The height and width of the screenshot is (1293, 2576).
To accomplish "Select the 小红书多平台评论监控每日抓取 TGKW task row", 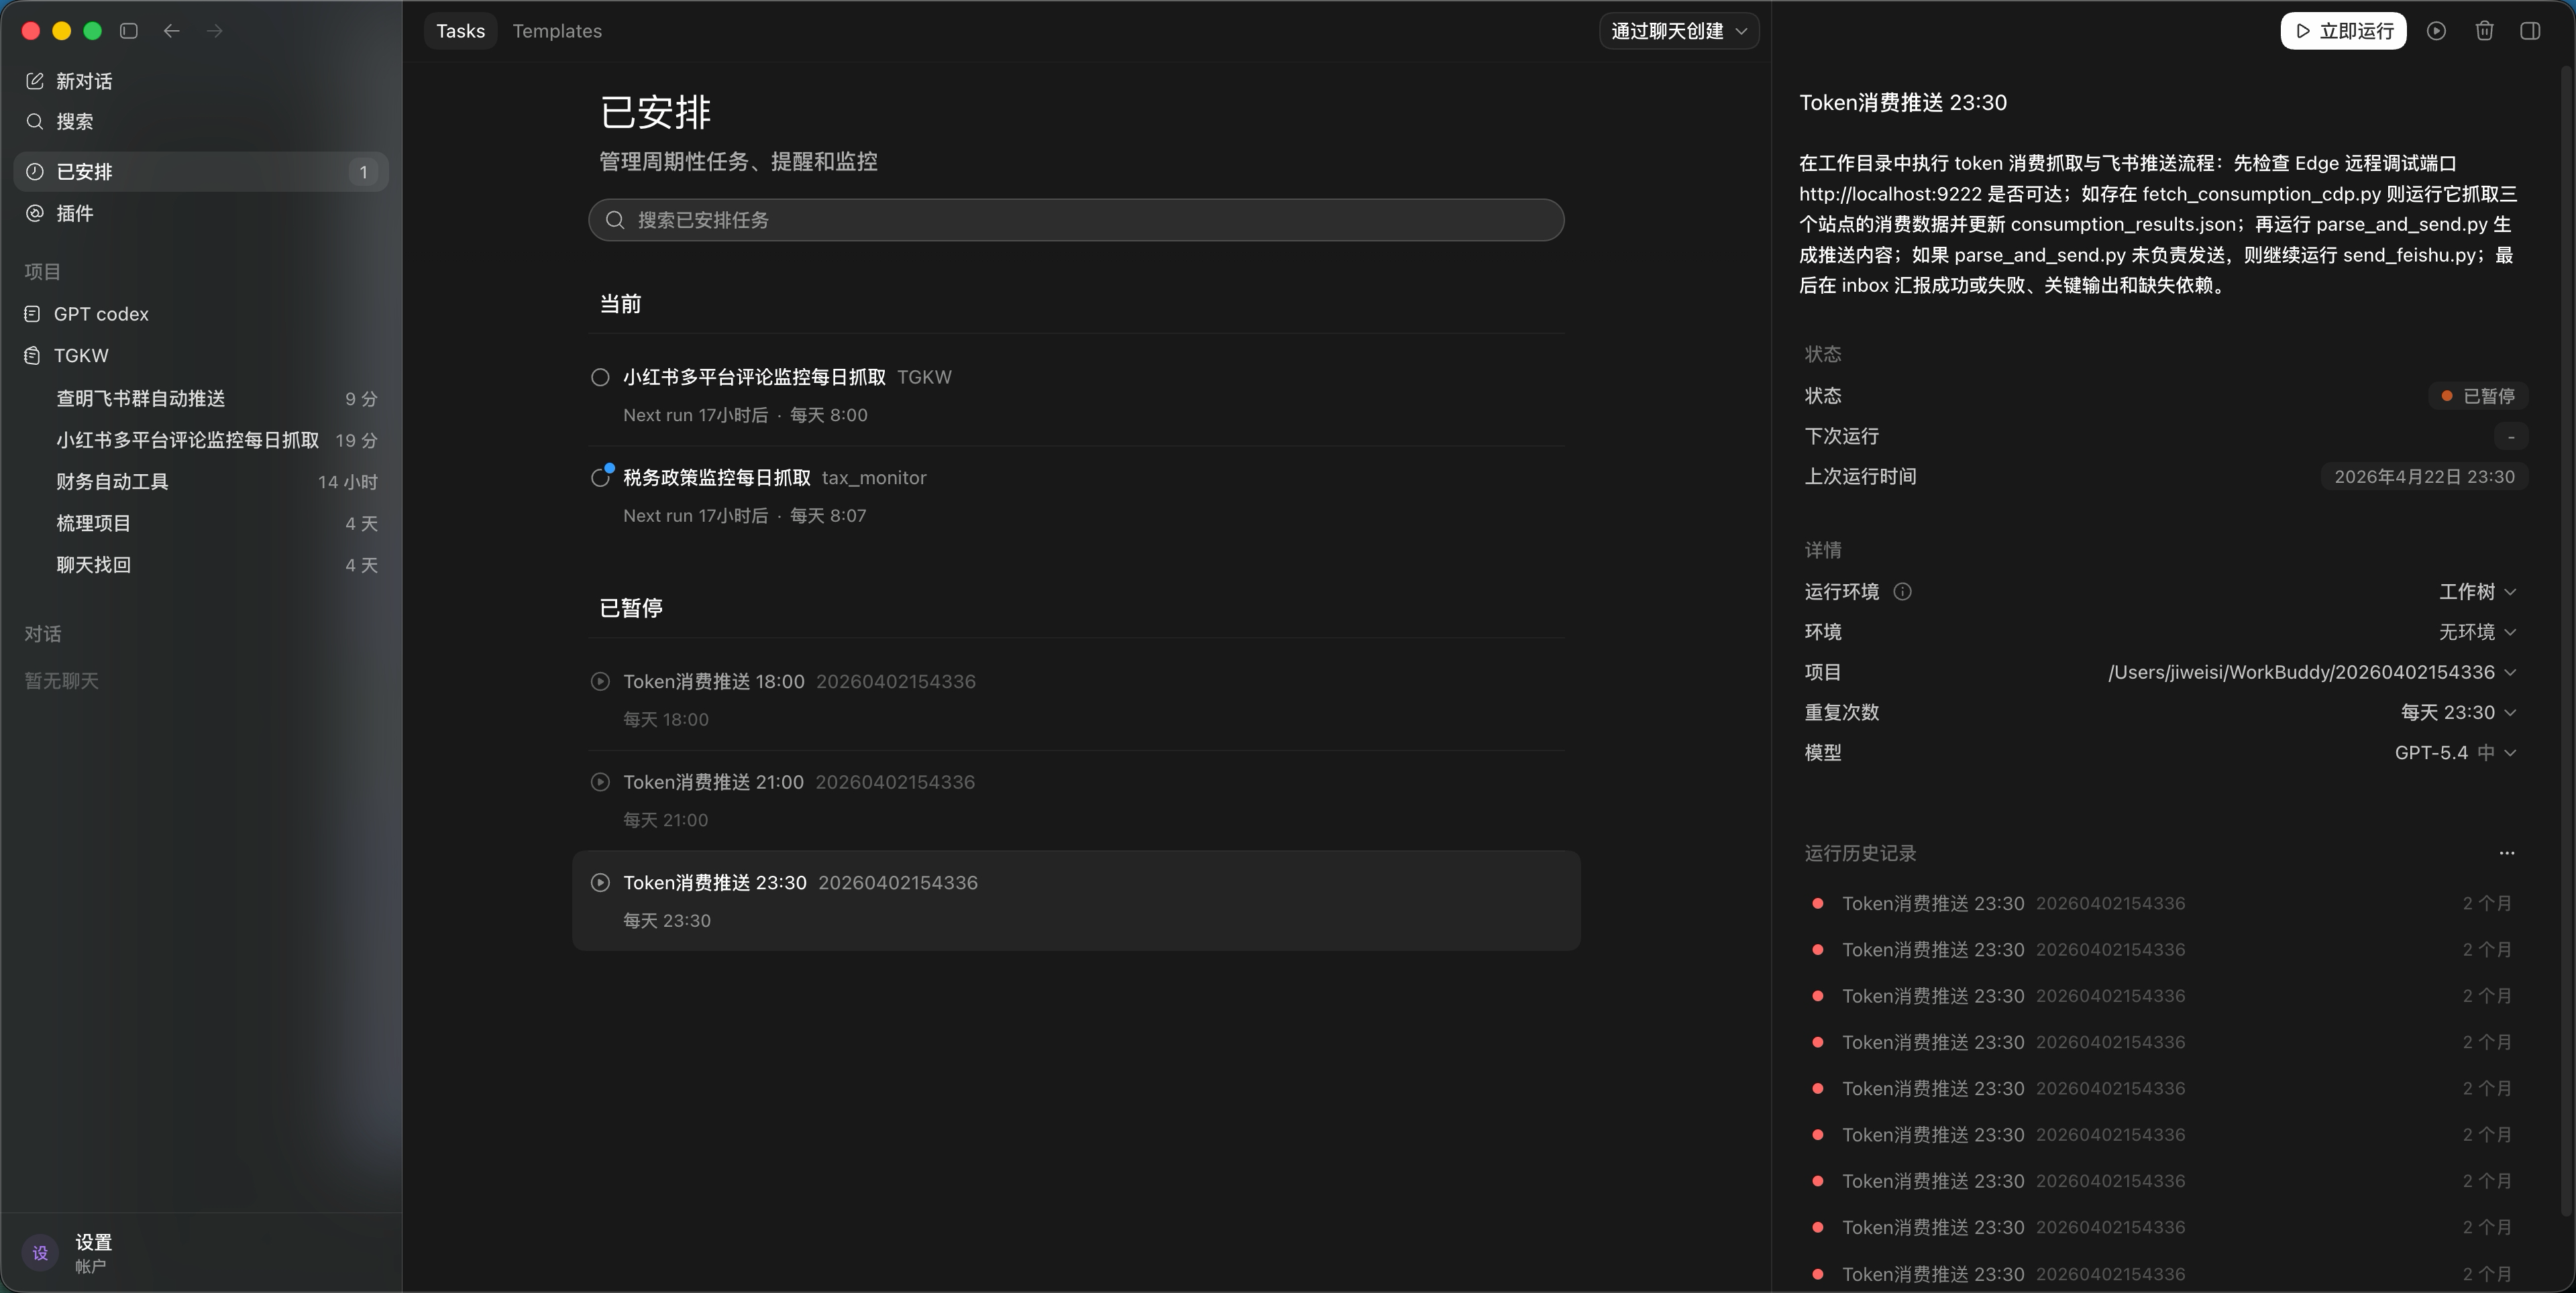I will click(x=1076, y=396).
